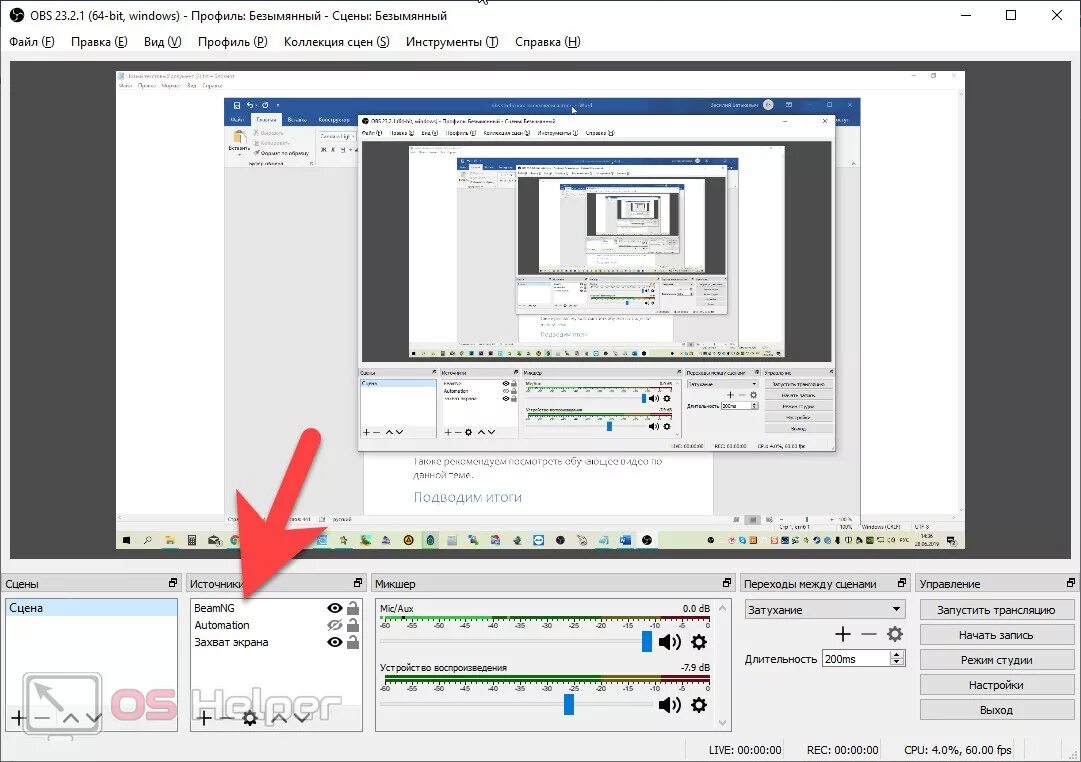Open the Инструменты menu
The width and height of the screenshot is (1081, 762).
click(x=452, y=41)
